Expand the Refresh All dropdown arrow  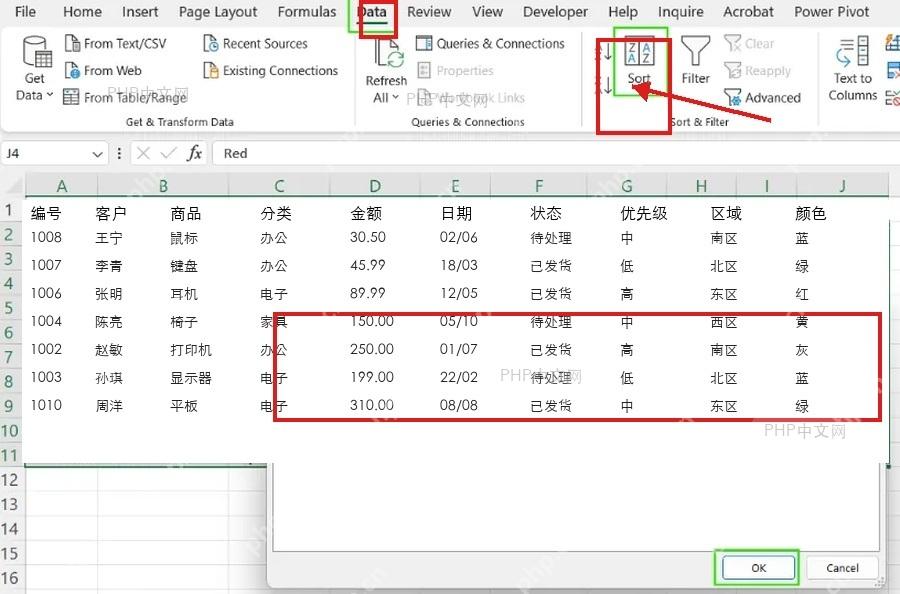pyautogui.click(x=395, y=97)
